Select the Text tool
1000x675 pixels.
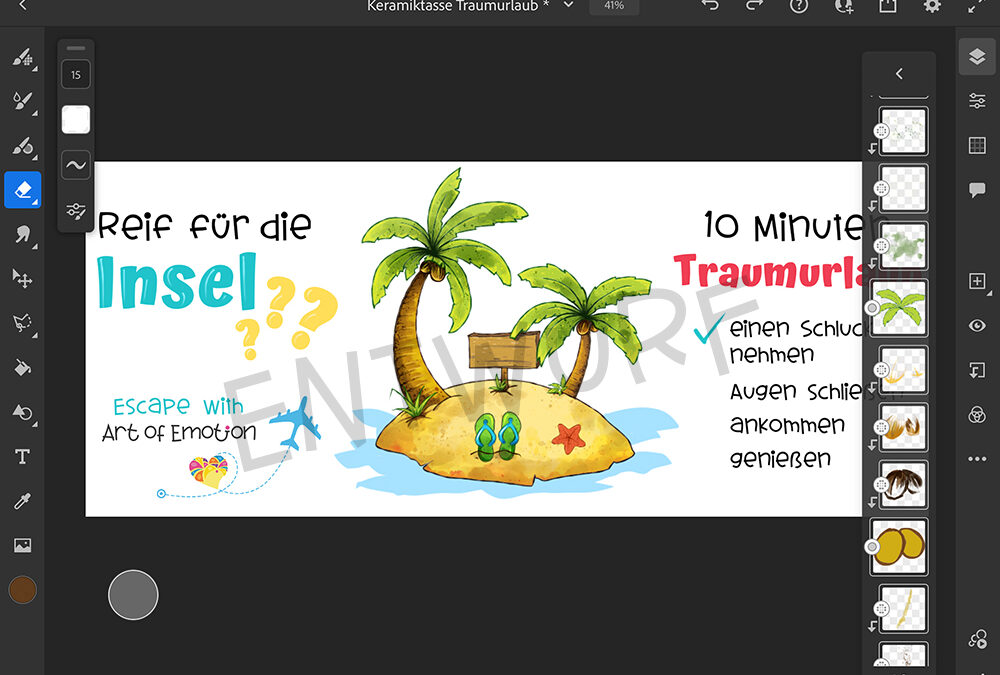pyautogui.click(x=22, y=457)
